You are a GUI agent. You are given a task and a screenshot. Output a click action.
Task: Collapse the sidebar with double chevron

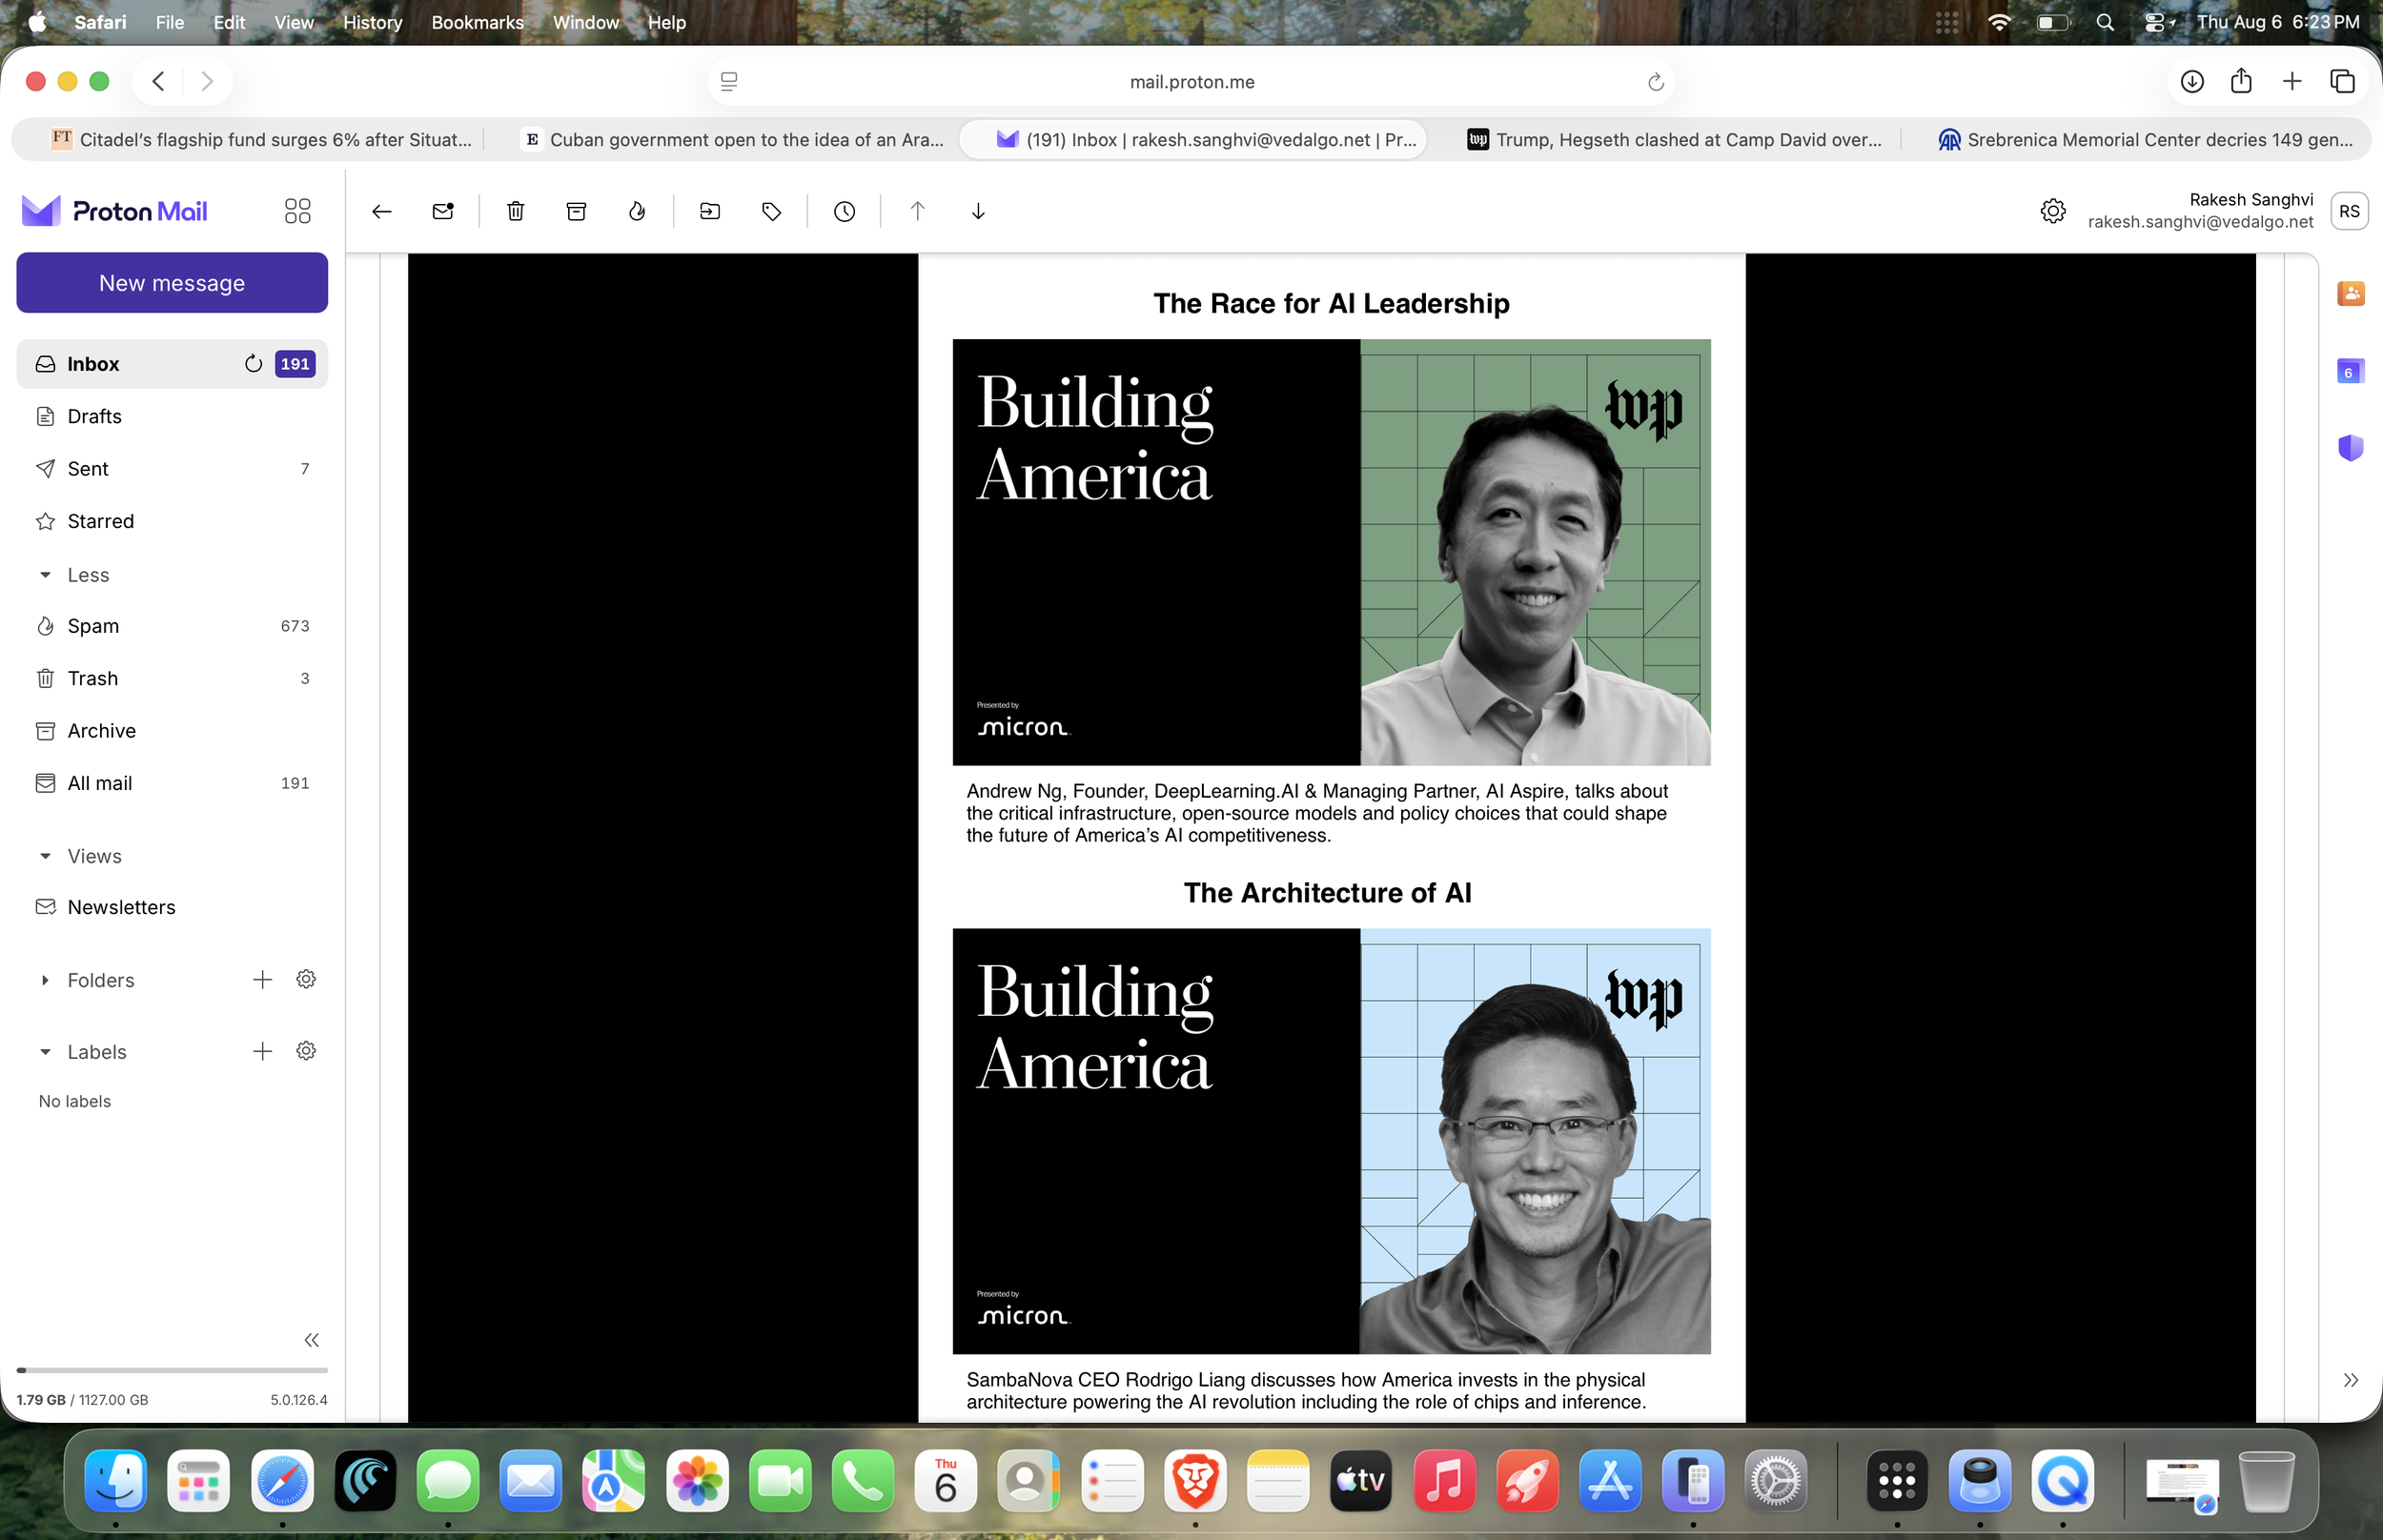coord(311,1340)
